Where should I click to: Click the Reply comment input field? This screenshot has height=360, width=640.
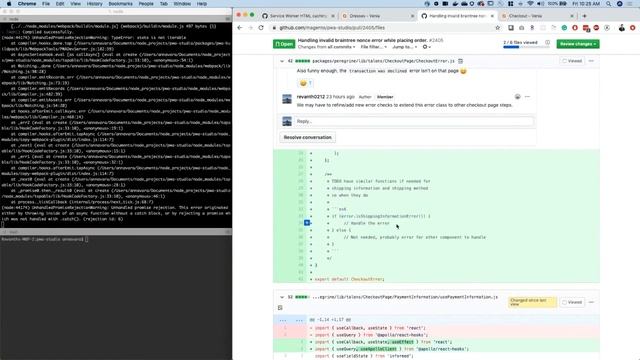tap(413, 121)
